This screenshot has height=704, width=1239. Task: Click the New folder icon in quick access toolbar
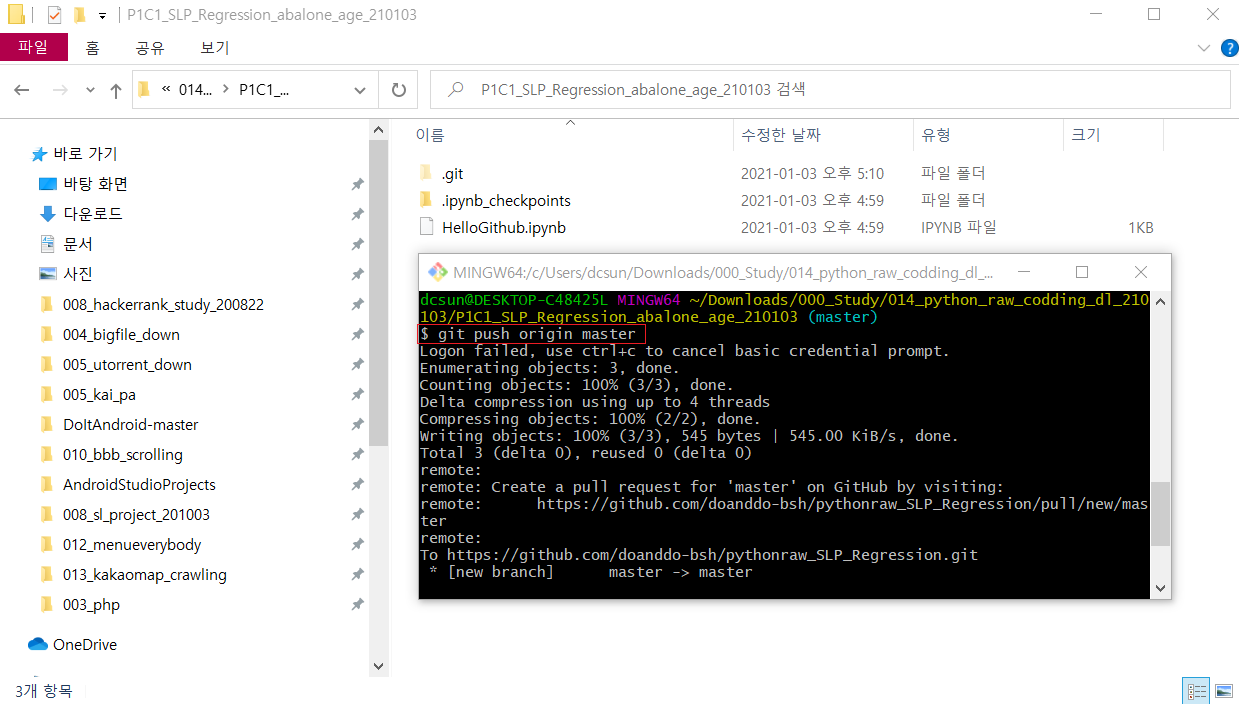pyautogui.click(x=79, y=15)
